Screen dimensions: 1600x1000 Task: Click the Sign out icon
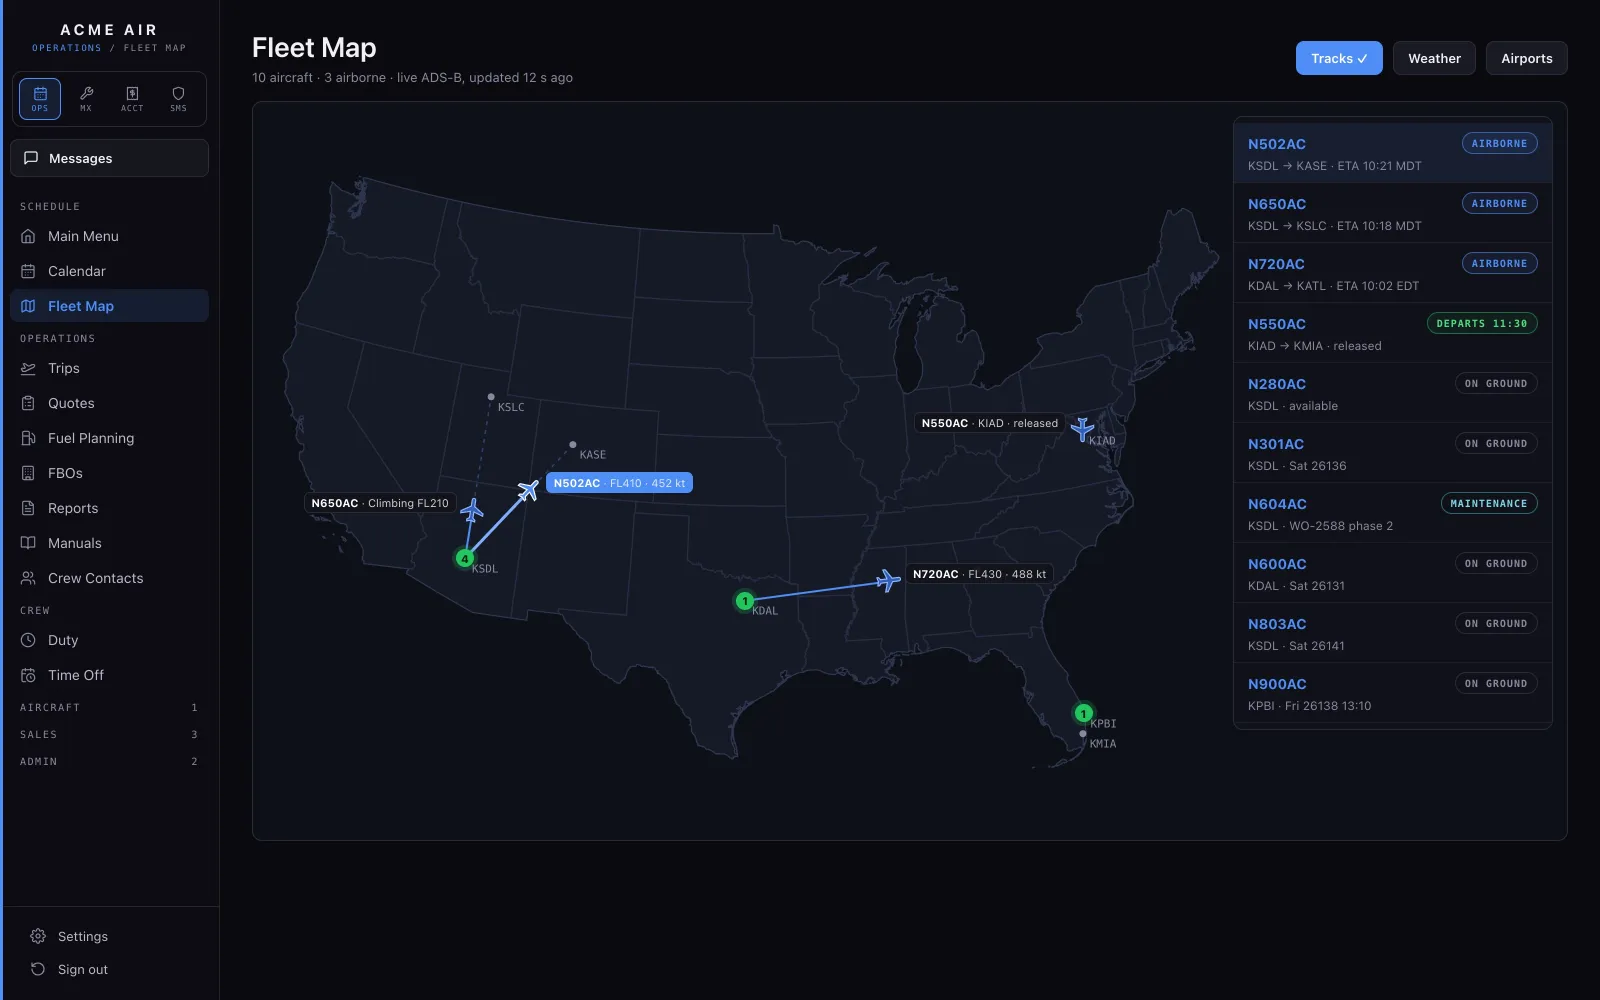tap(38, 969)
